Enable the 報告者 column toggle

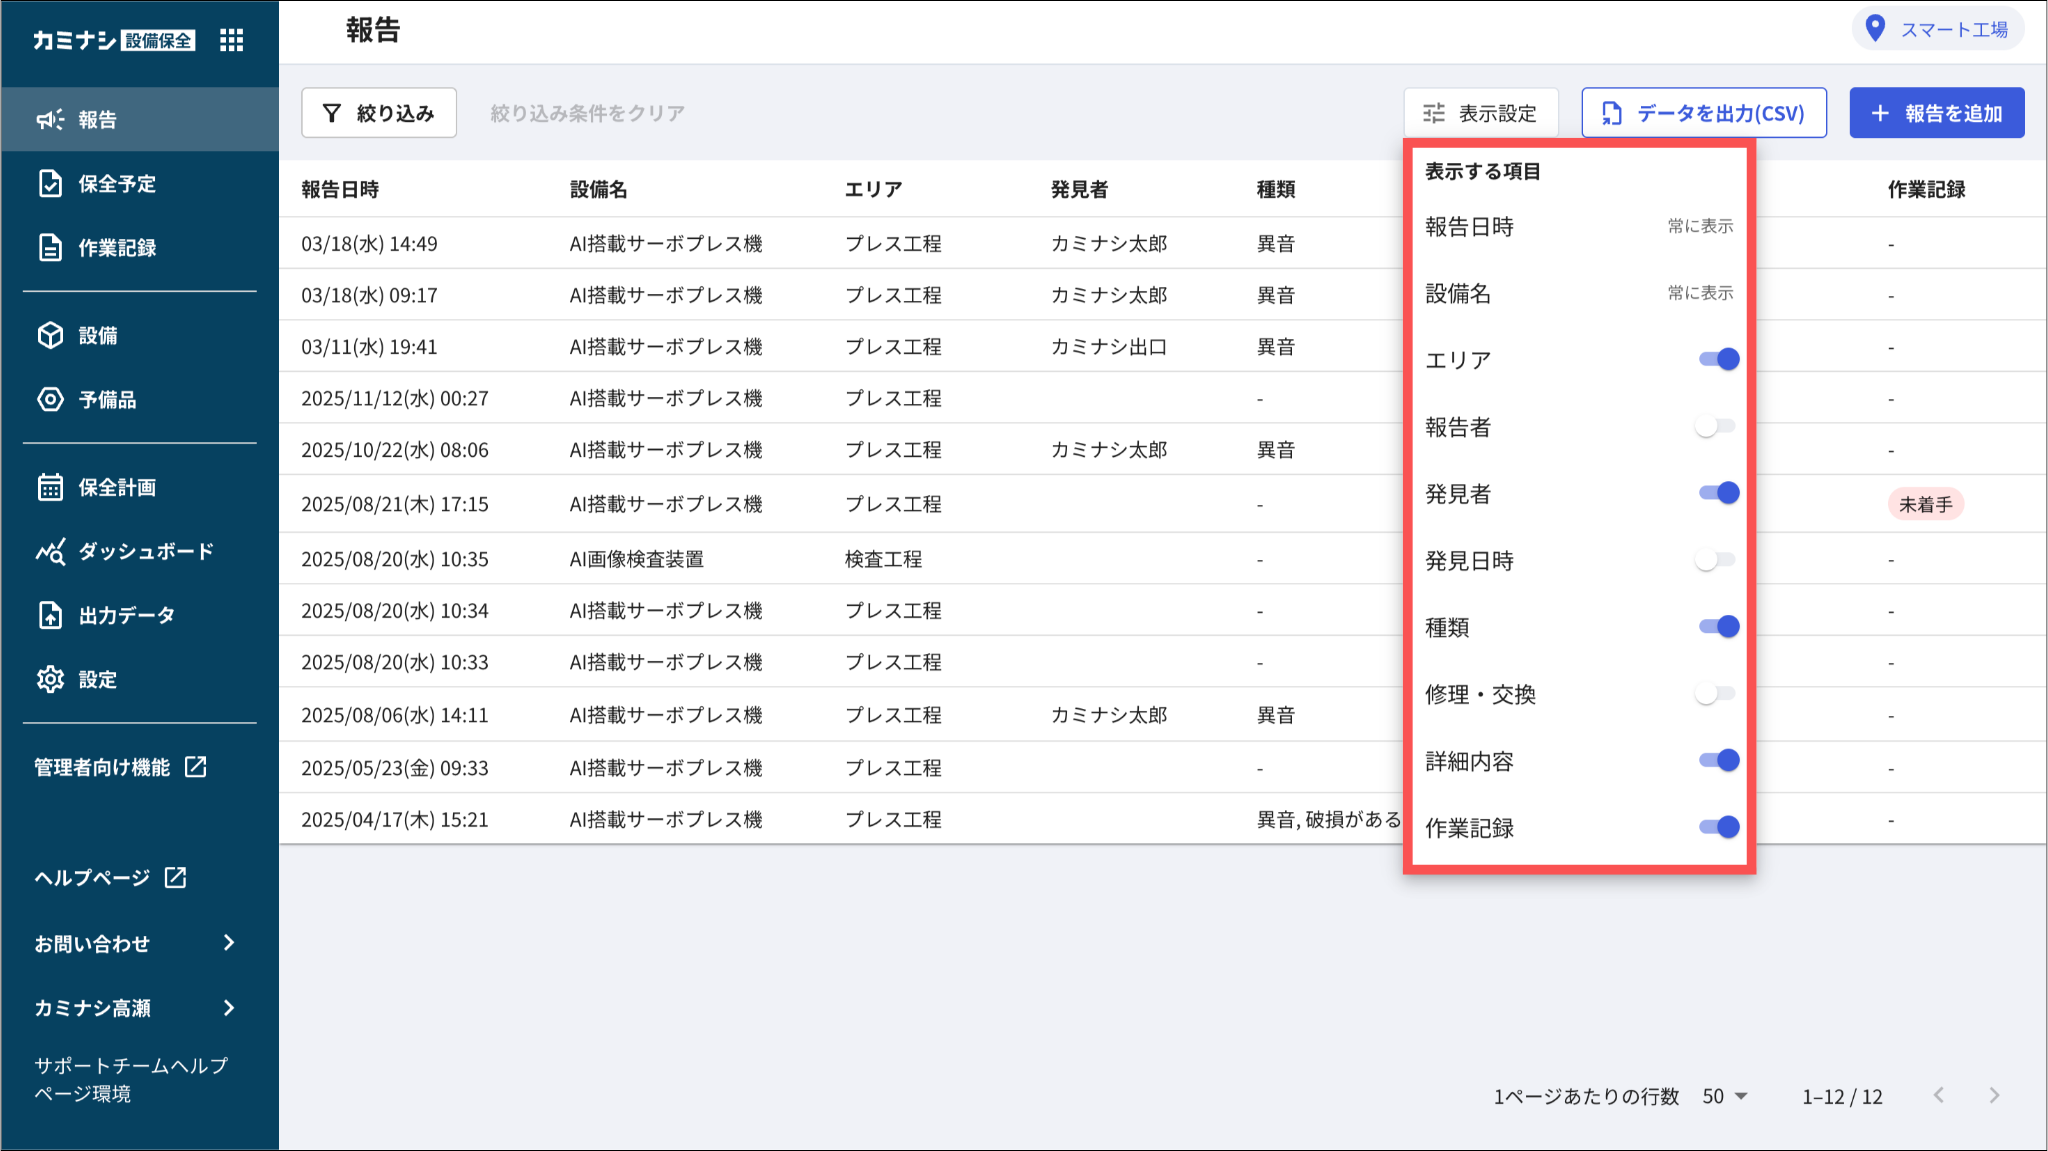[1715, 426]
